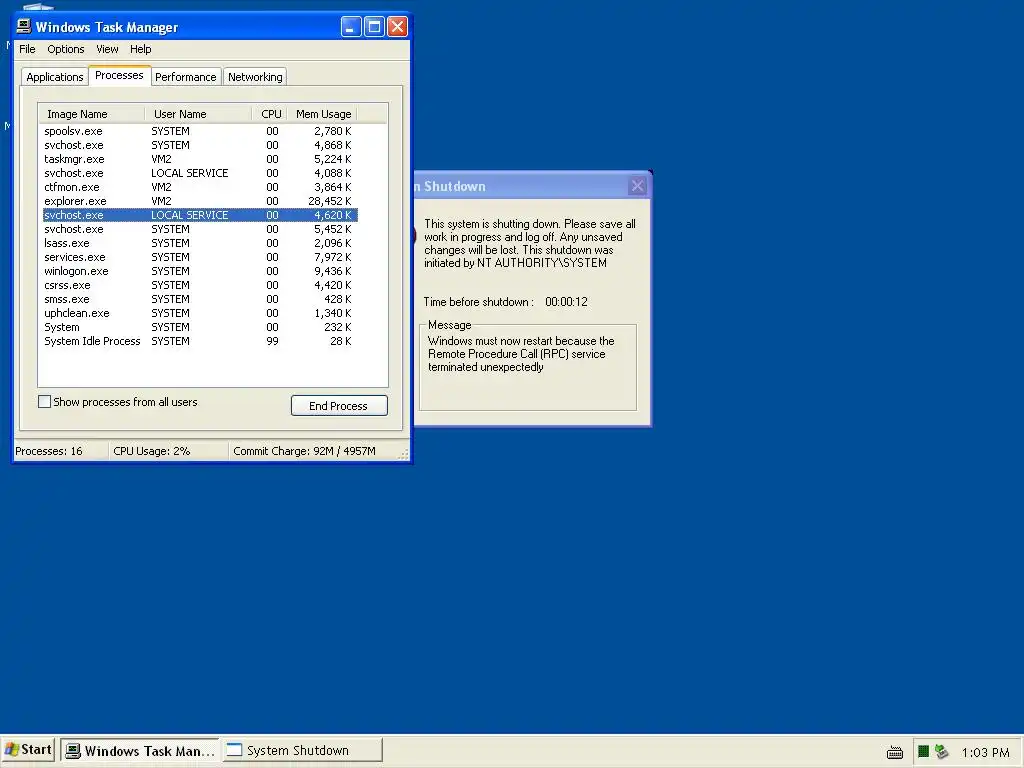
Task: Open the Help menu
Action: 140,49
